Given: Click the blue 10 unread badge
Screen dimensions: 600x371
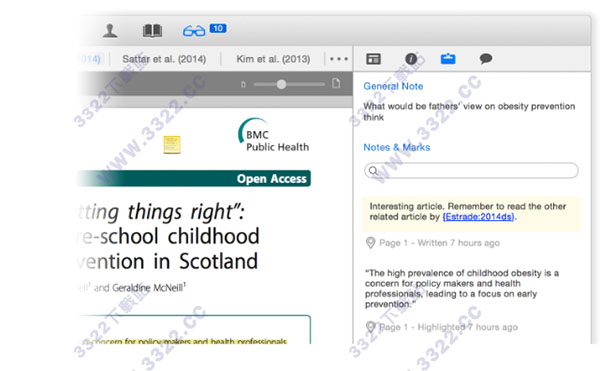Looking at the screenshot, I should (x=218, y=28).
